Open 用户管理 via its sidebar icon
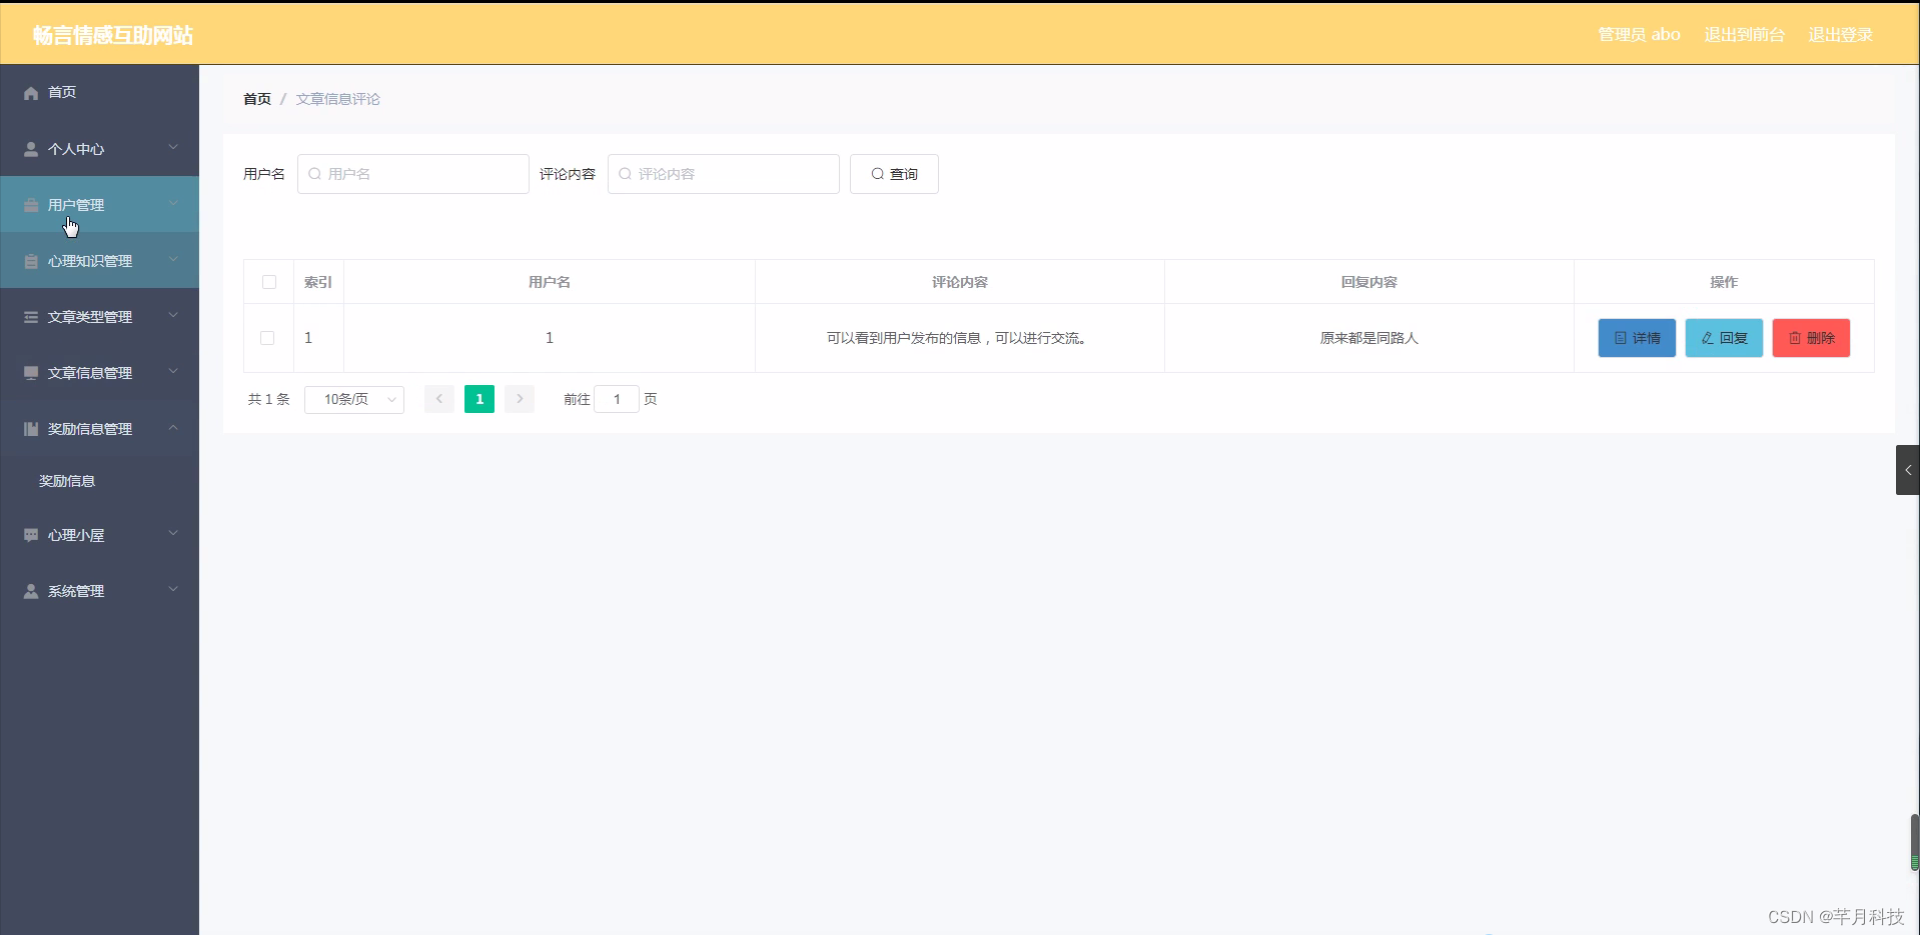1920x935 pixels. pyautogui.click(x=29, y=205)
